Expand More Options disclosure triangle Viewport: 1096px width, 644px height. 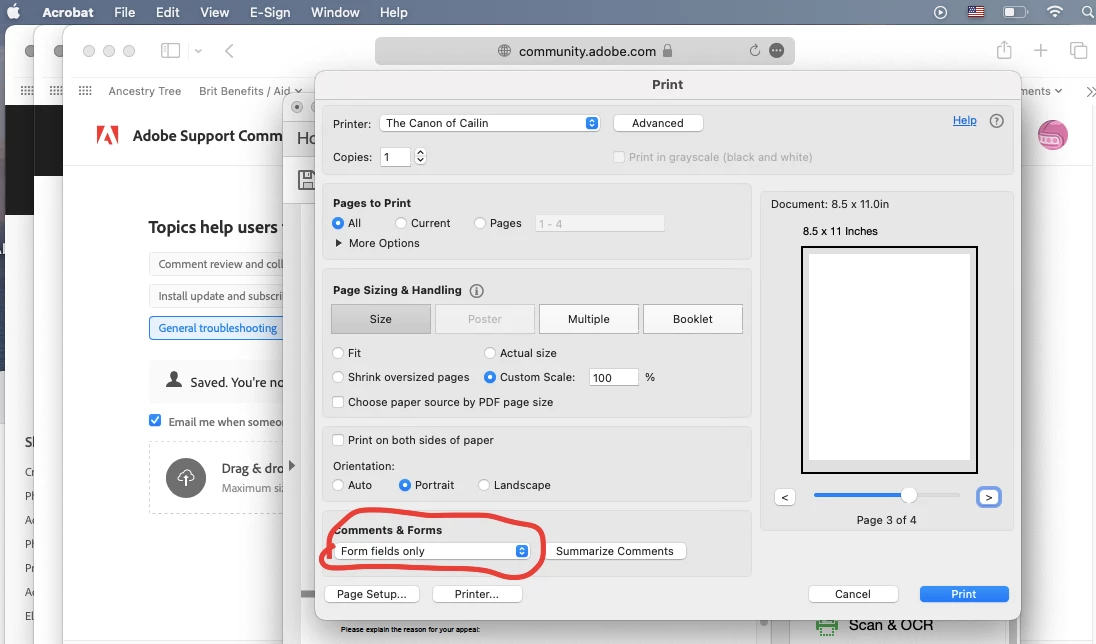coord(338,243)
